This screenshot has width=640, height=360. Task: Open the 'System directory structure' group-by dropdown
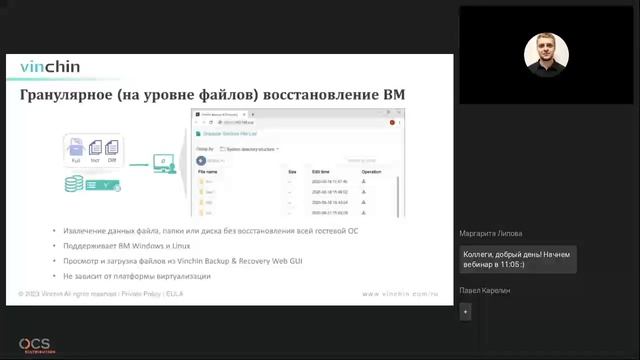tap(250, 149)
